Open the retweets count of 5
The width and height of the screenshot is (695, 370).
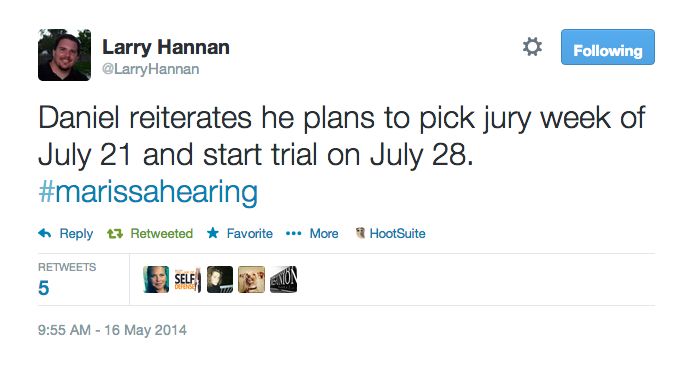[43, 288]
